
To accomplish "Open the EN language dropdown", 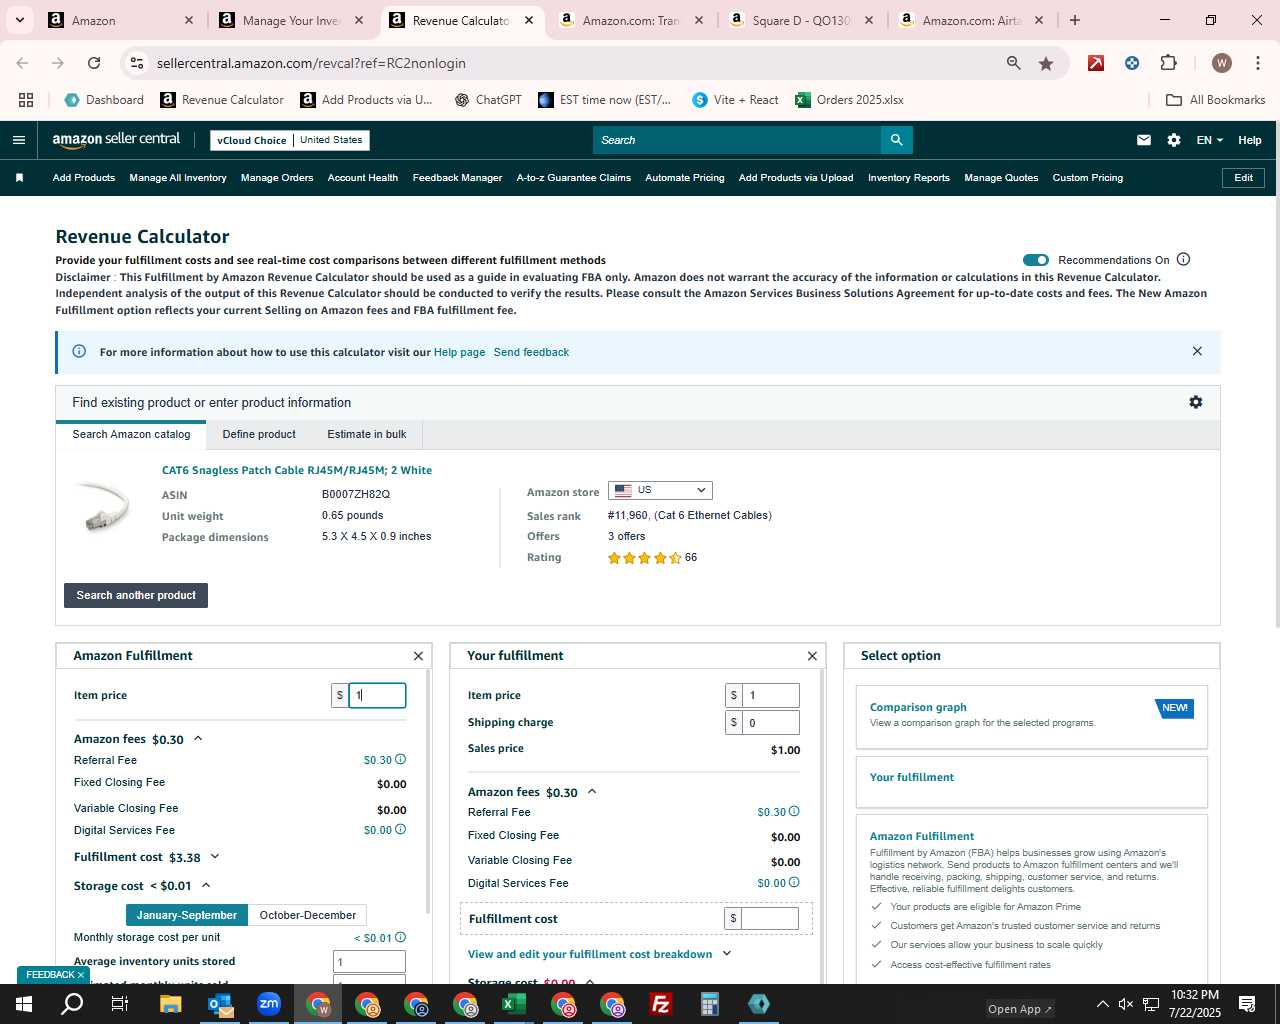I will (x=1209, y=140).
